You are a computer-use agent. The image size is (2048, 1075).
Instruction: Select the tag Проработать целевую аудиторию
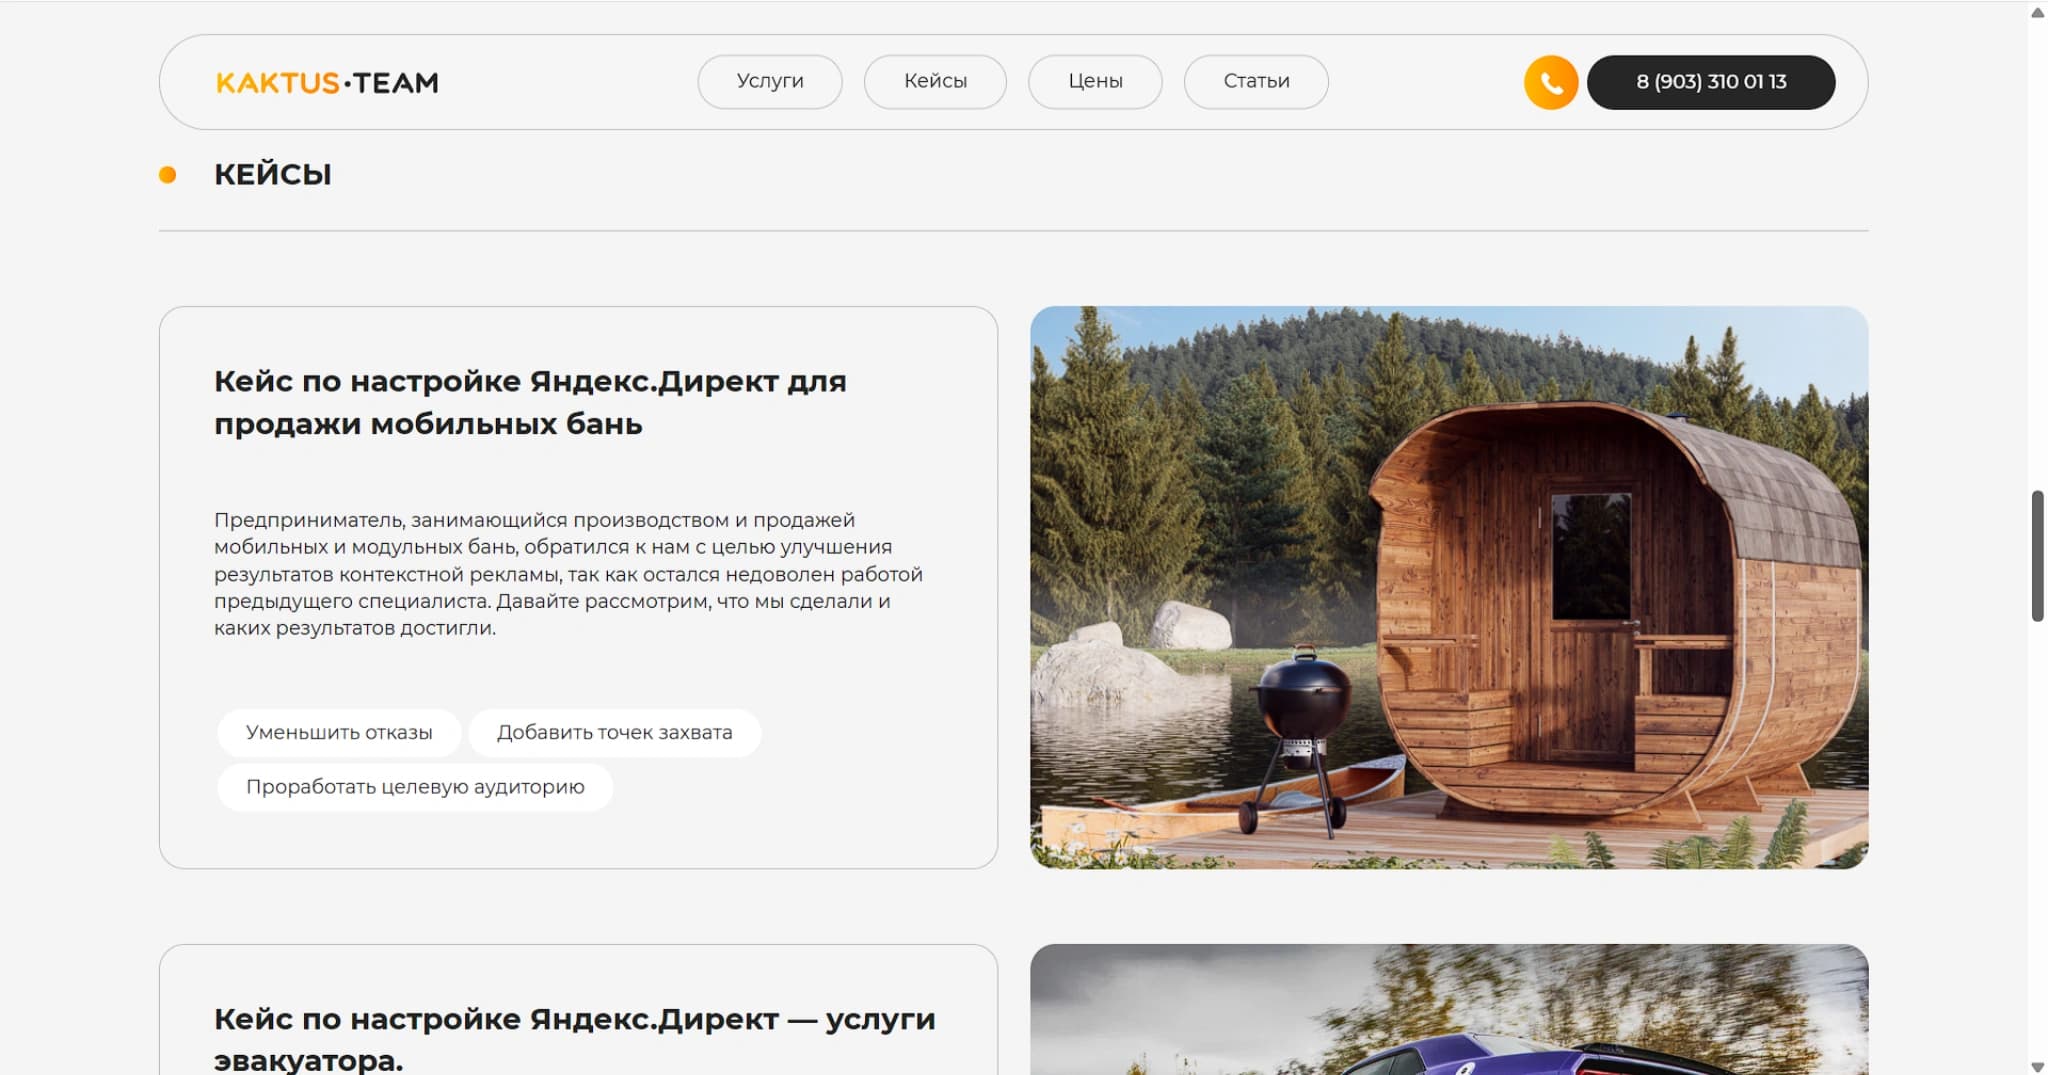tap(415, 786)
